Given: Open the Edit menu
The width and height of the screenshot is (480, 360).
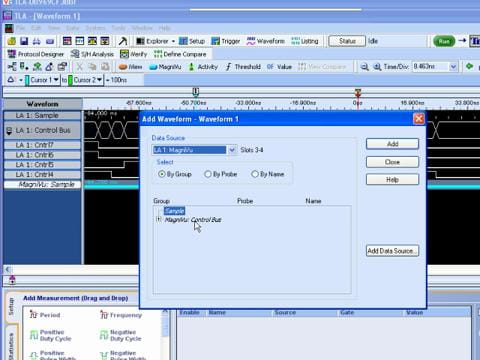Looking at the screenshot, I should pyautogui.click(x=36, y=28).
